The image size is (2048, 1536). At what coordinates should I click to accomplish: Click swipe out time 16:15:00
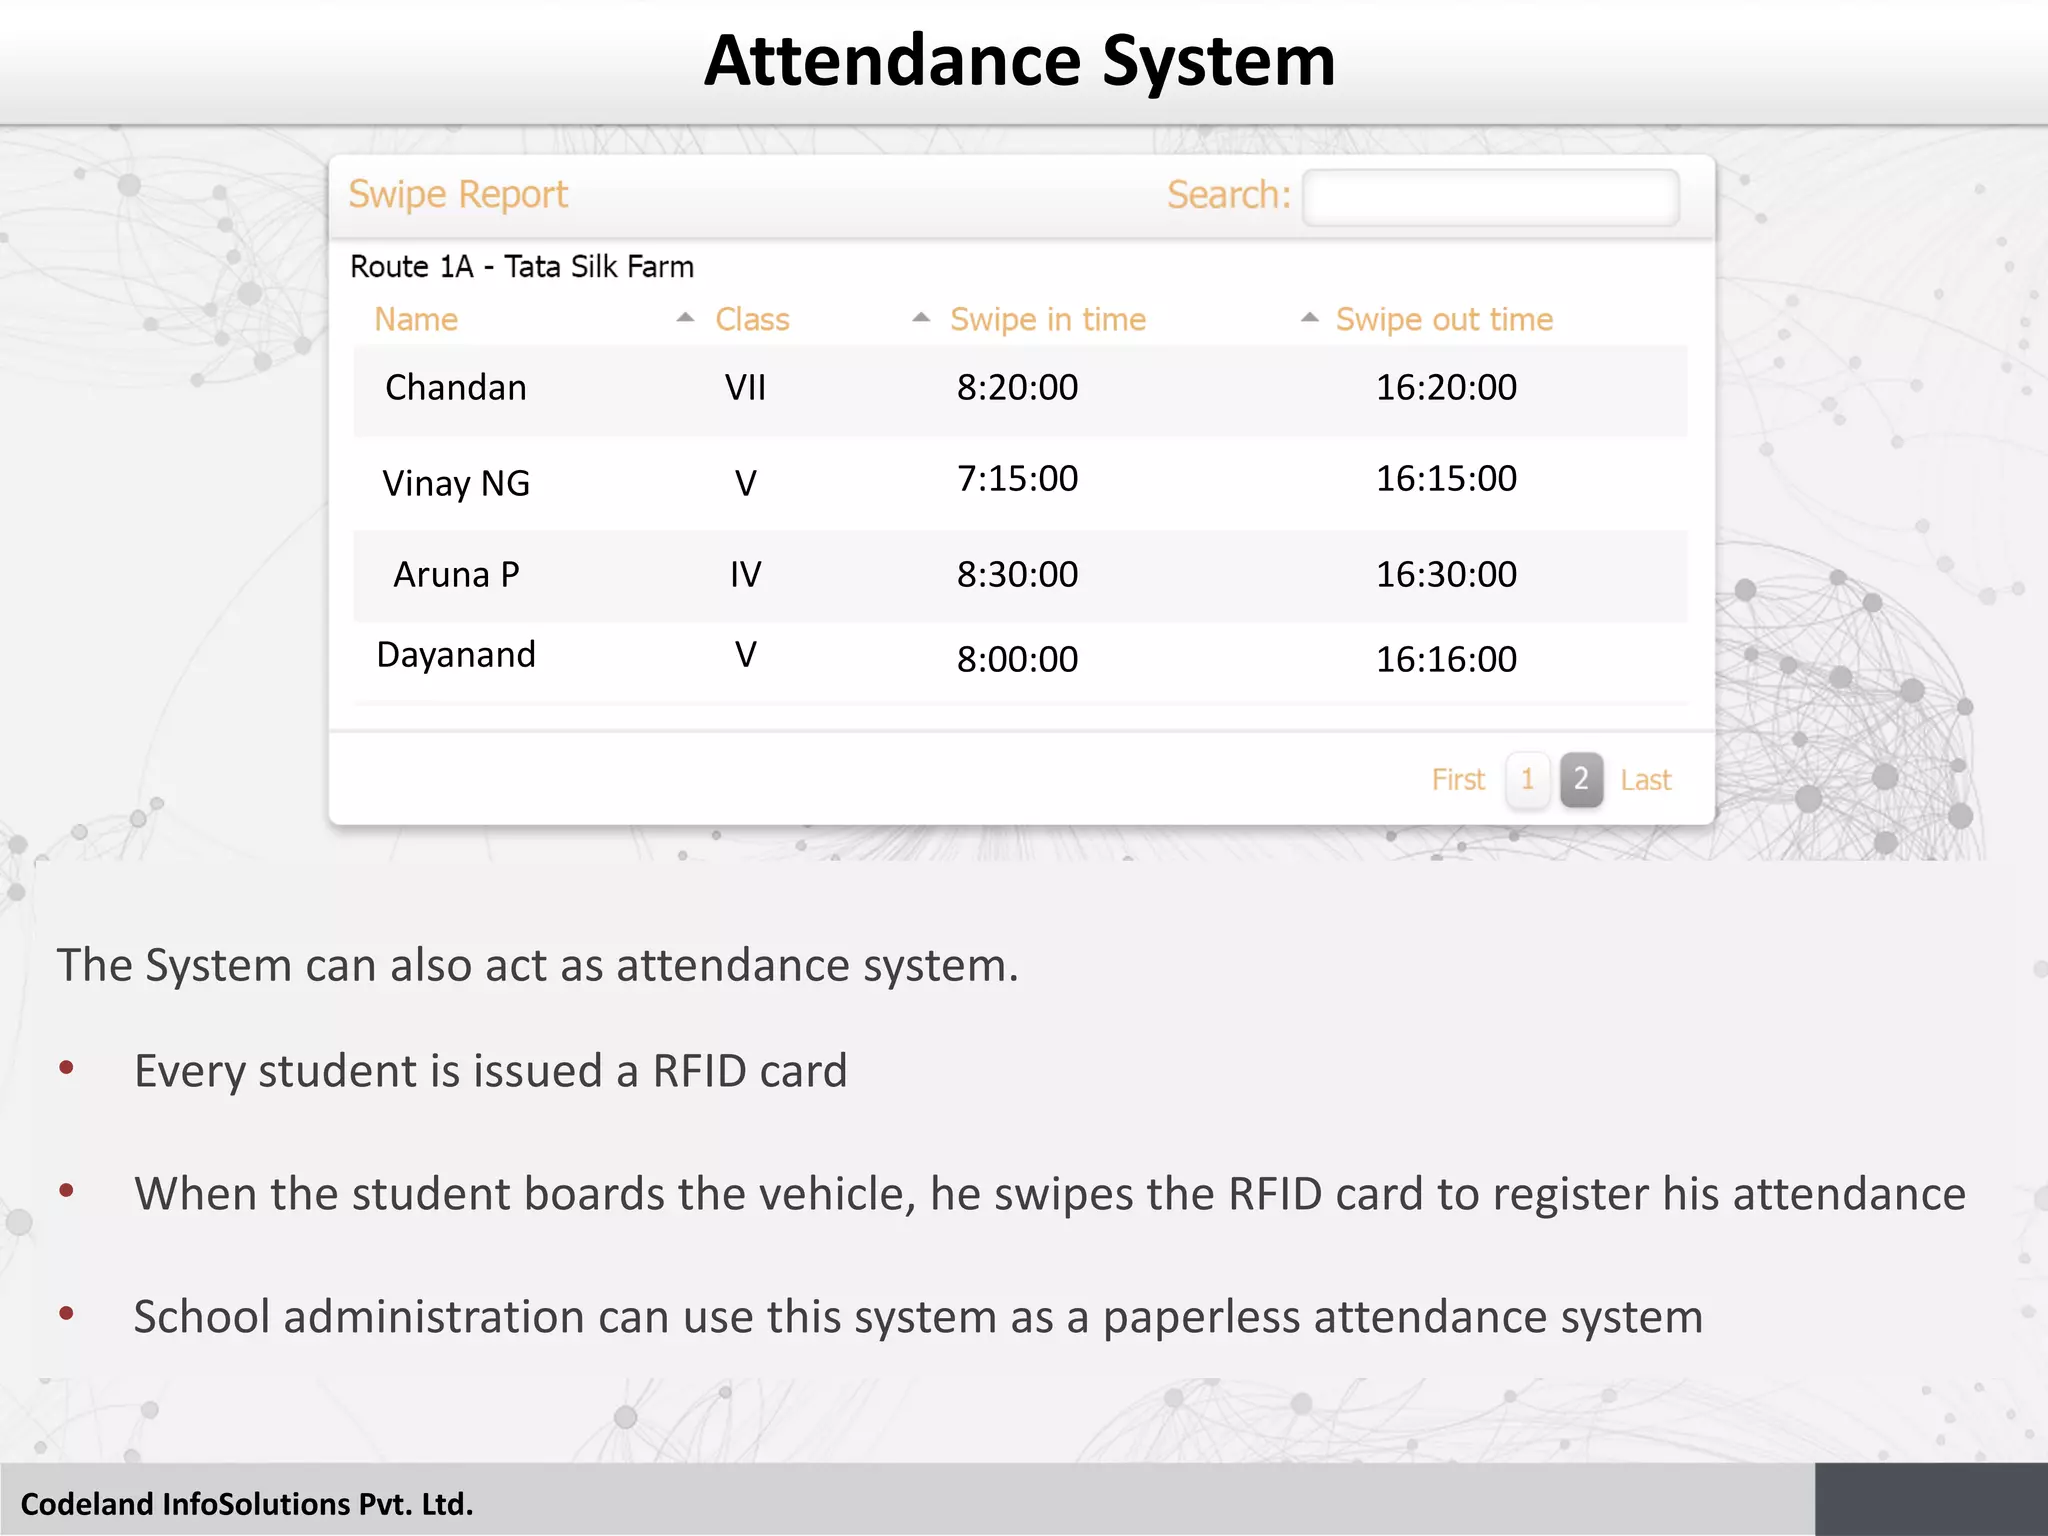pyautogui.click(x=1446, y=479)
